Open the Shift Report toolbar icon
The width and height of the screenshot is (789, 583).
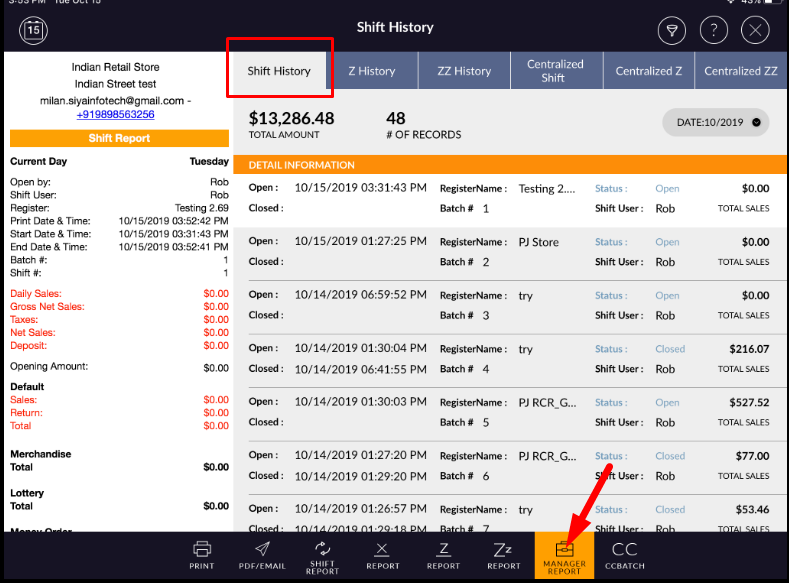[x=322, y=557]
